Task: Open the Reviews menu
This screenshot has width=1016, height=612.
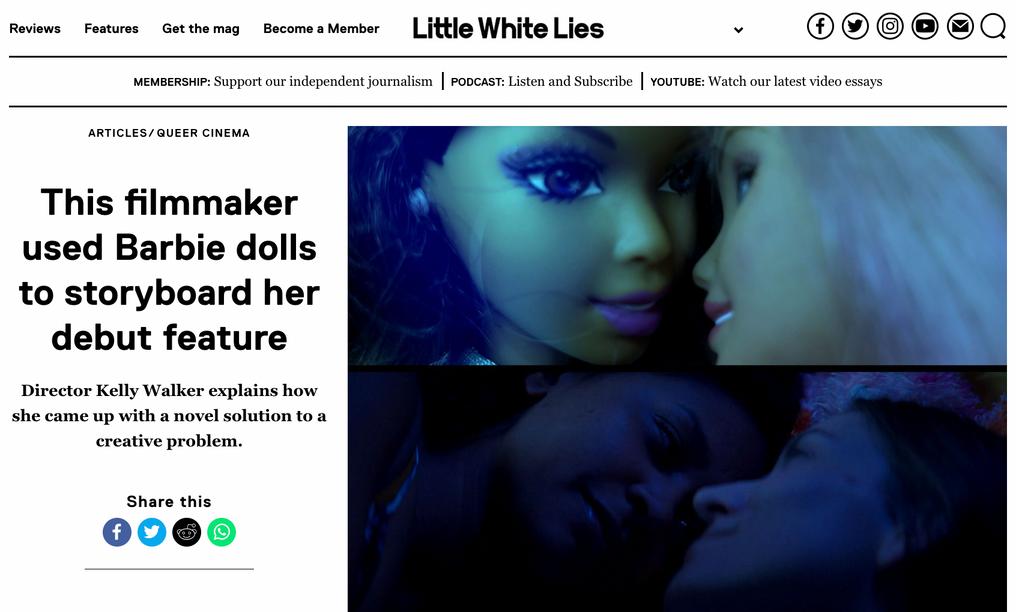Action: click(35, 28)
